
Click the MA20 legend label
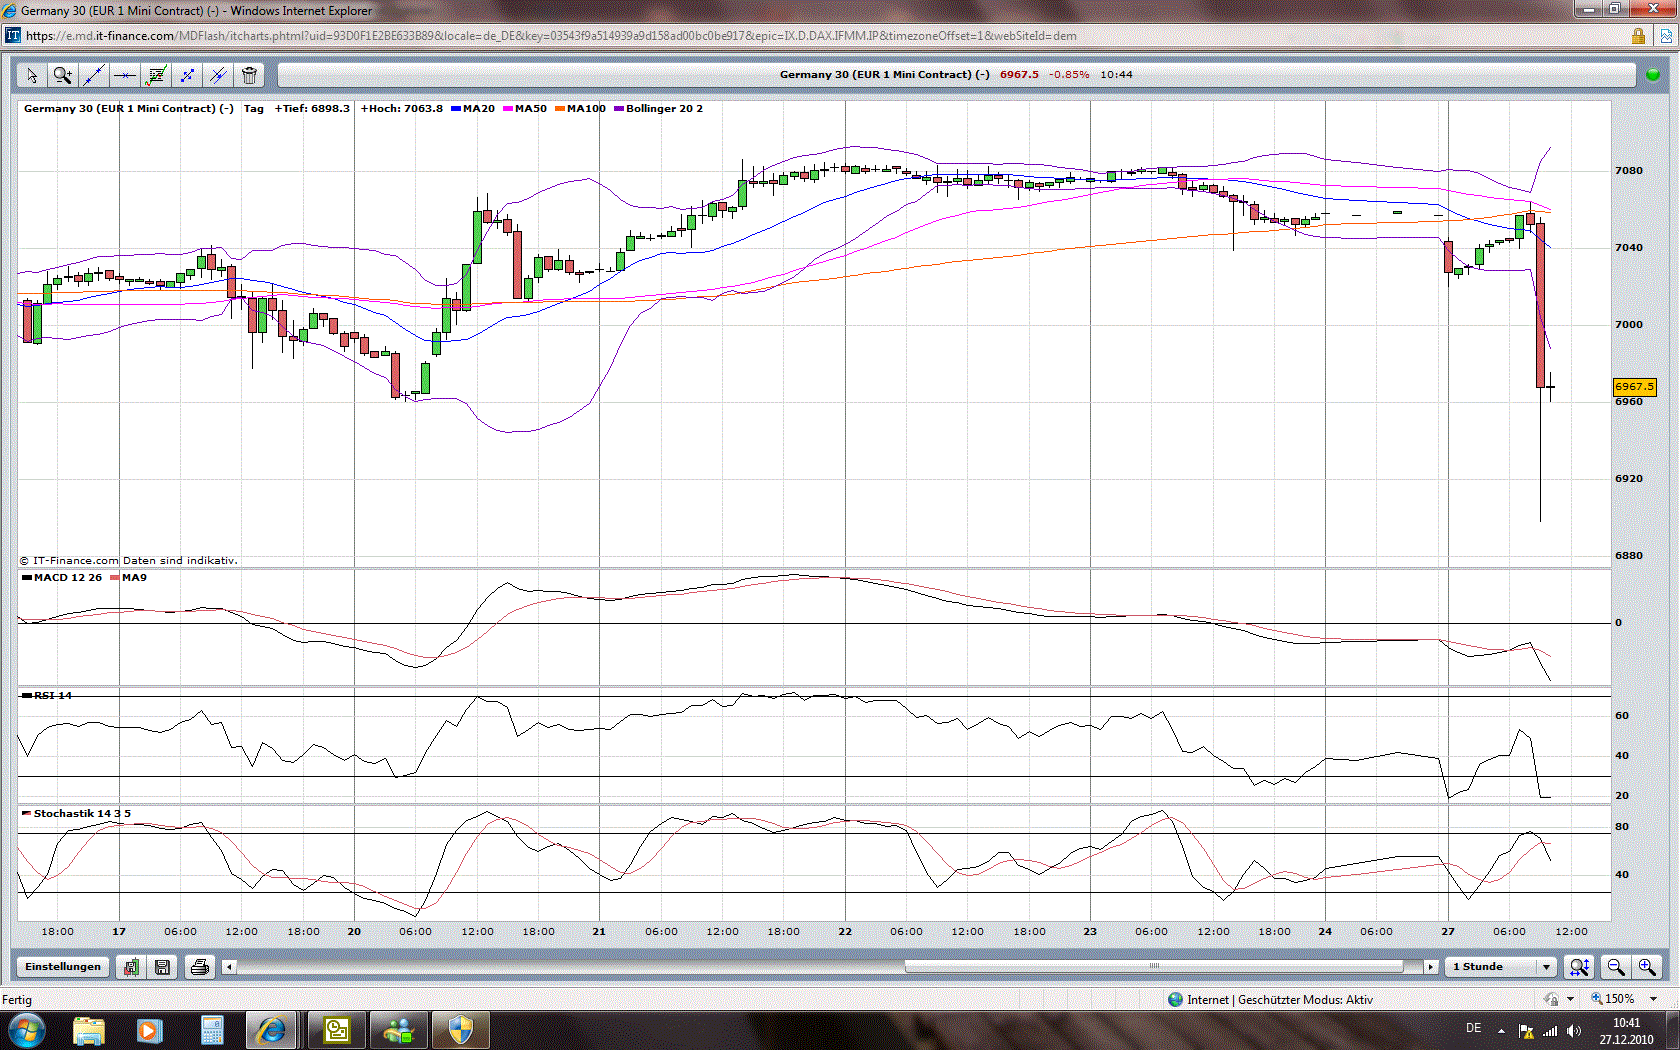point(473,109)
